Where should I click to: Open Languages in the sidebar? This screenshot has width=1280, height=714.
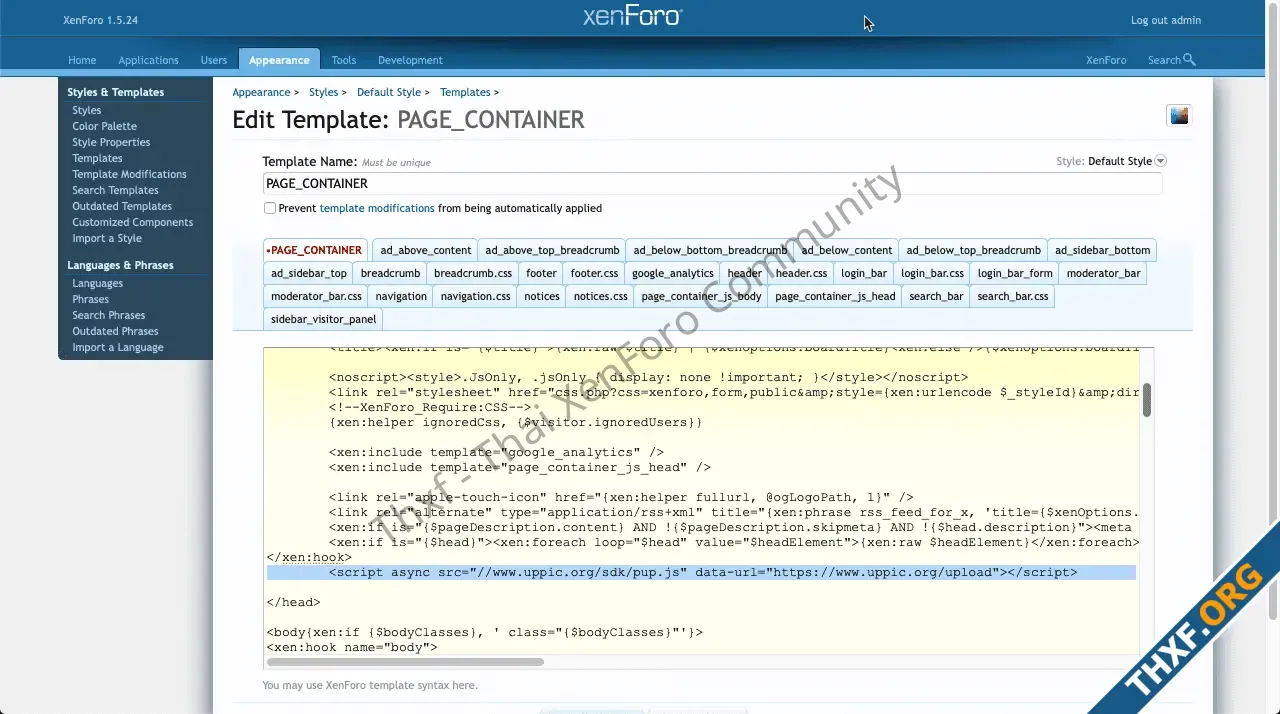[x=97, y=283]
